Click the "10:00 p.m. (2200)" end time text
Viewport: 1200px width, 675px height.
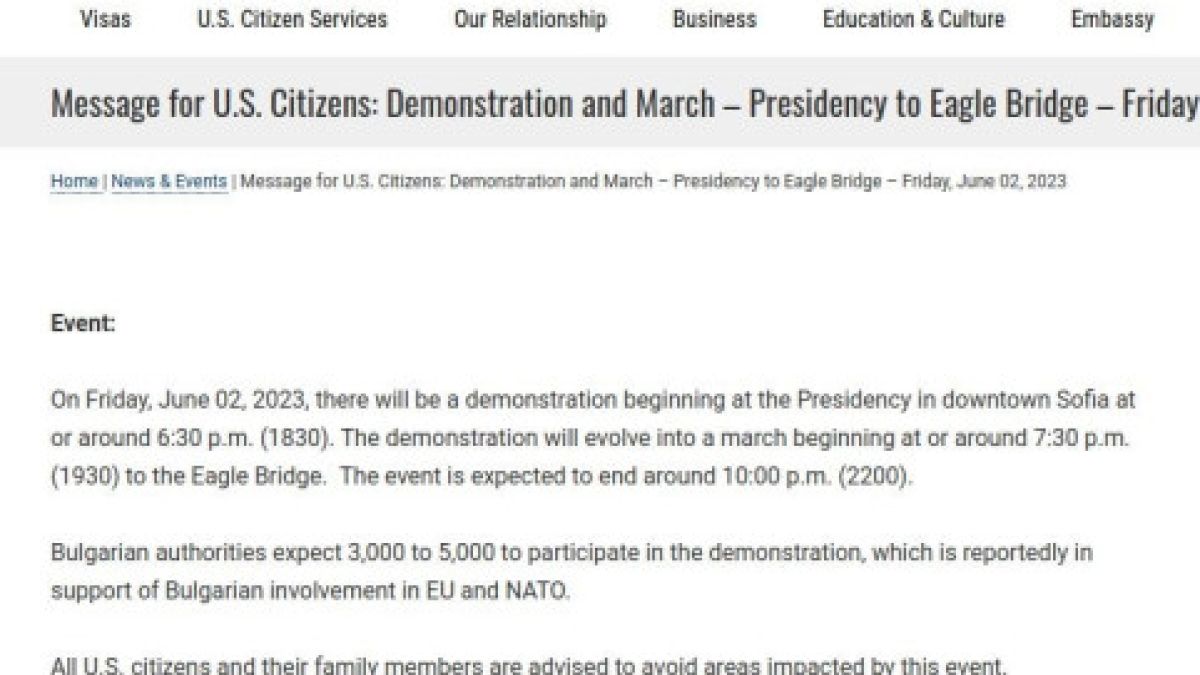816,477
